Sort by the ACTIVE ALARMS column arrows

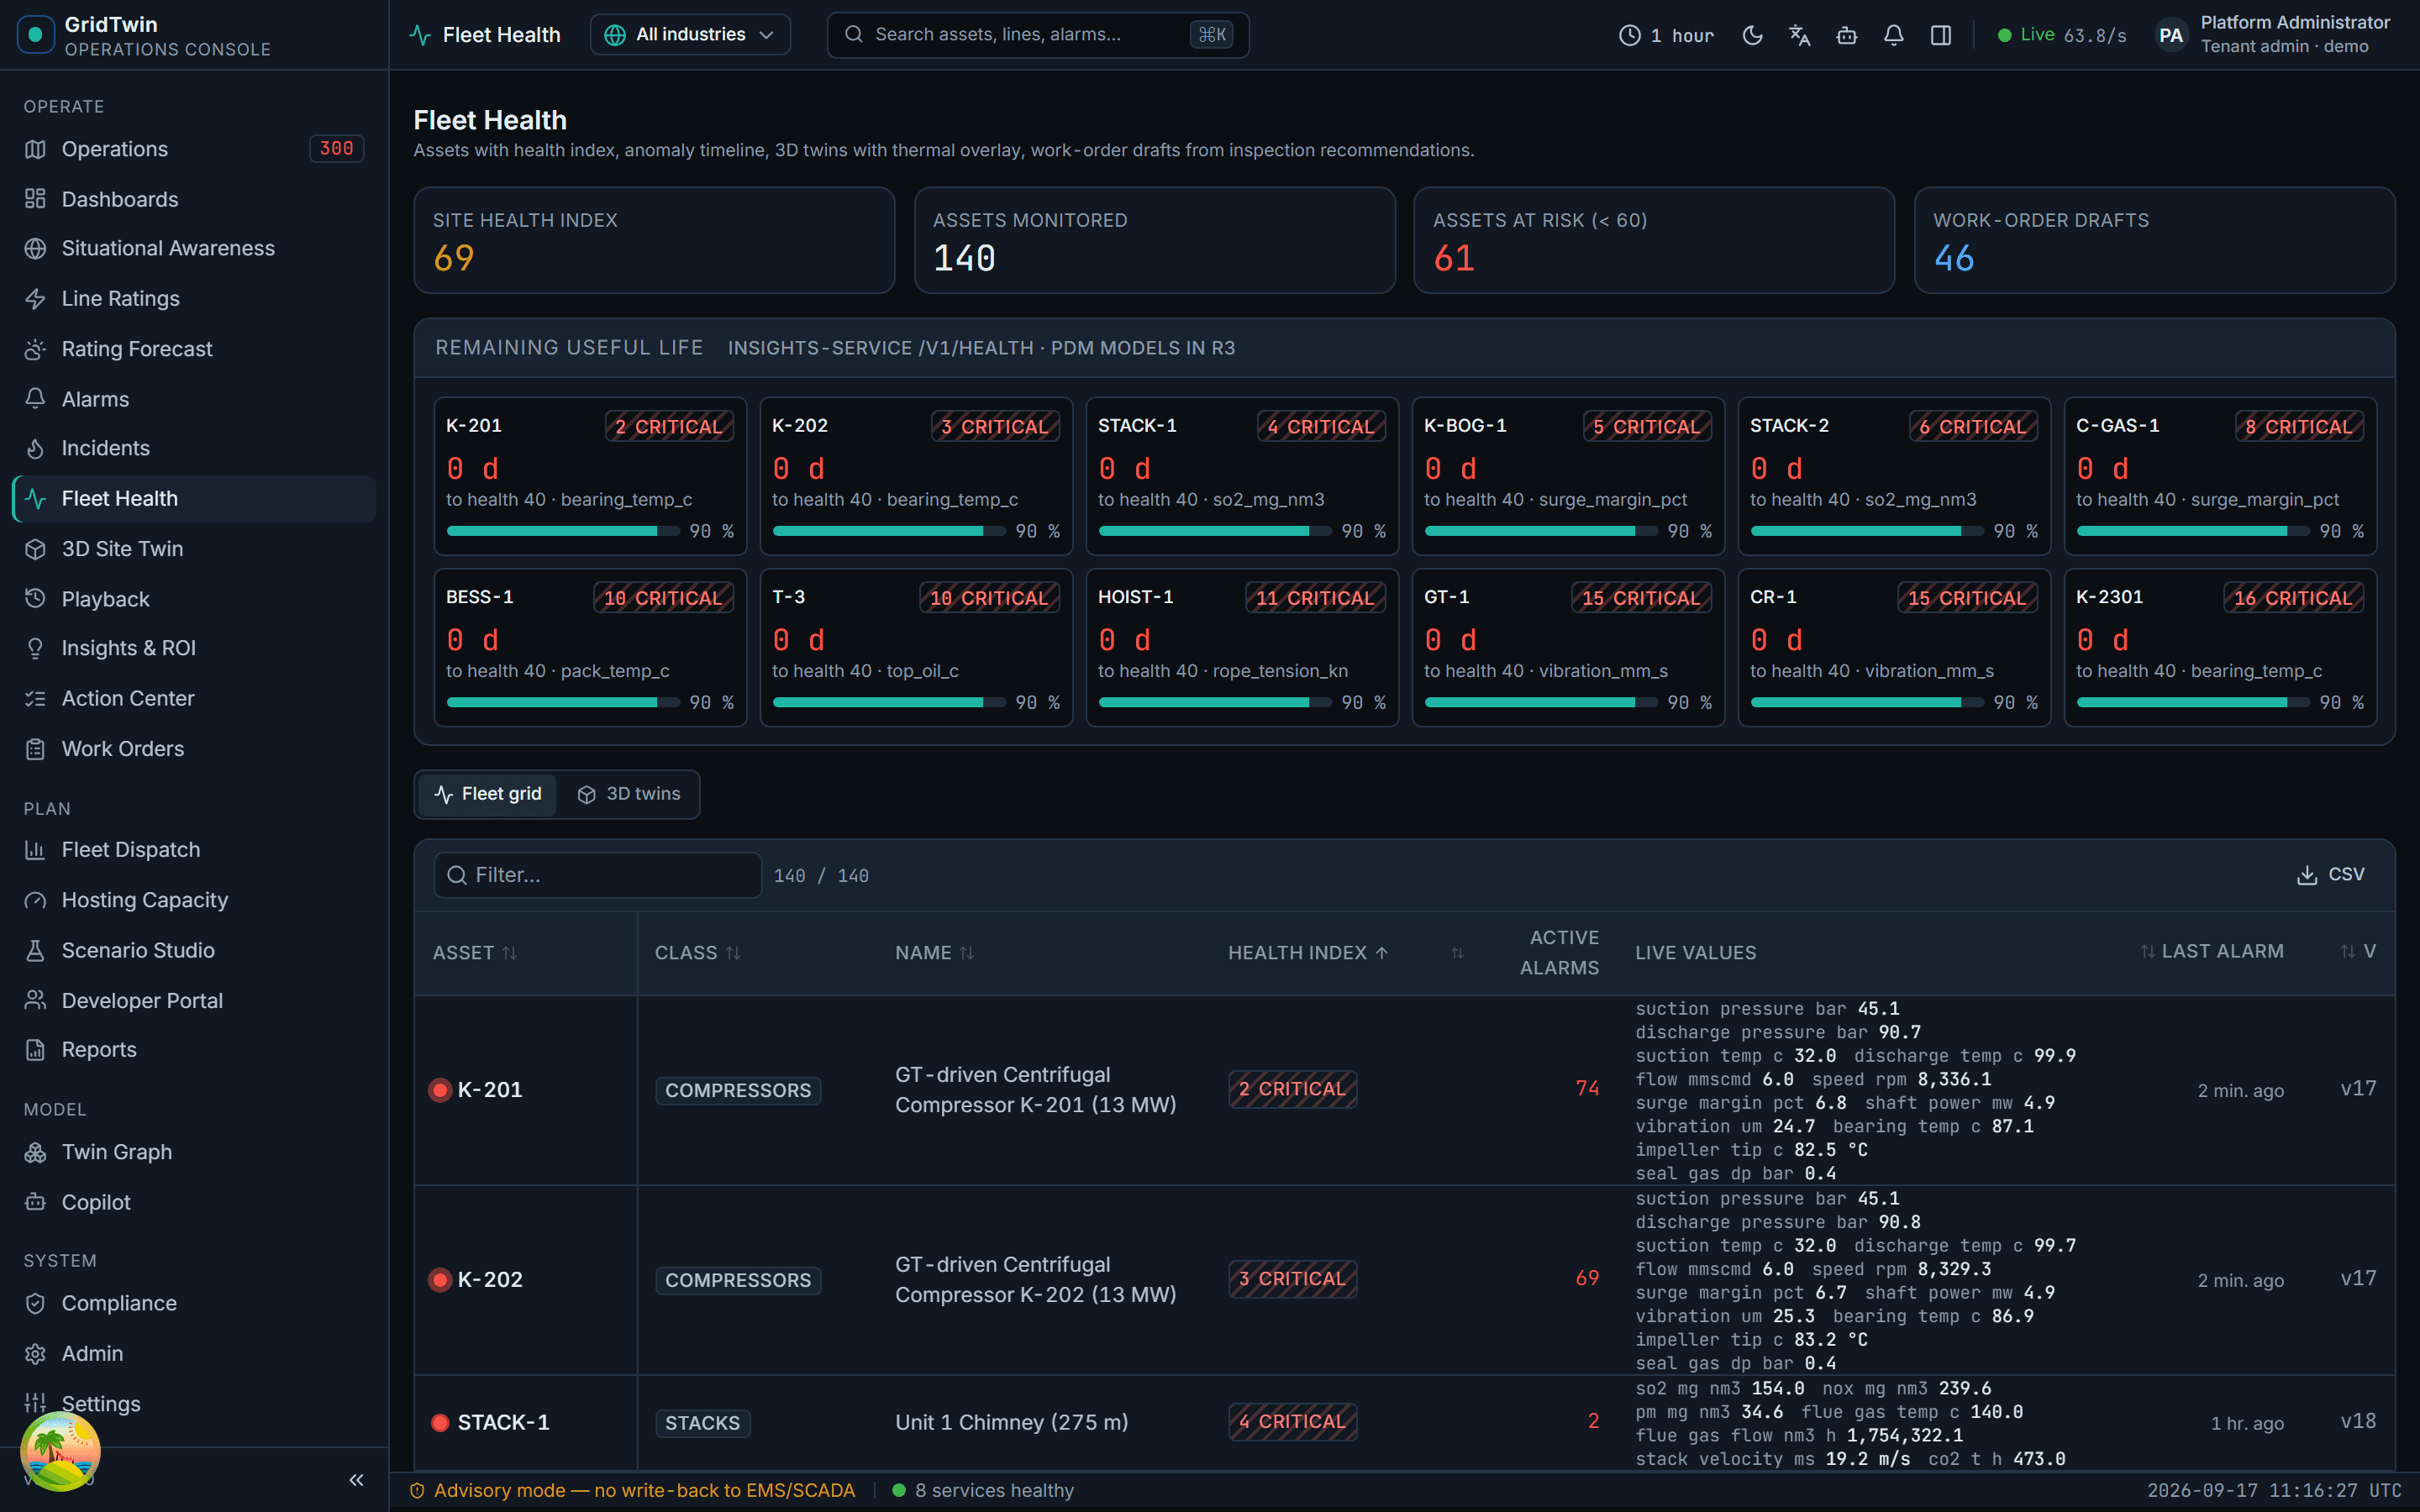point(1457,953)
